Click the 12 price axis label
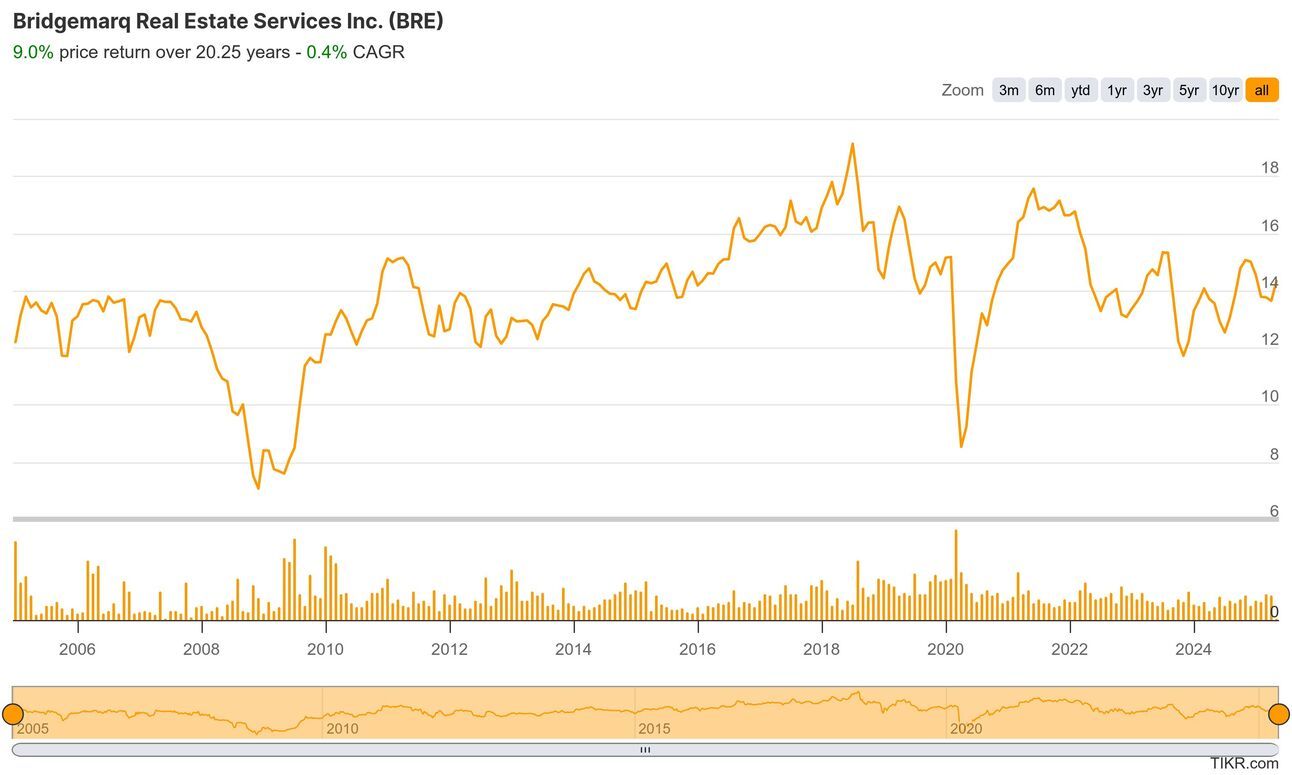 (1270, 340)
